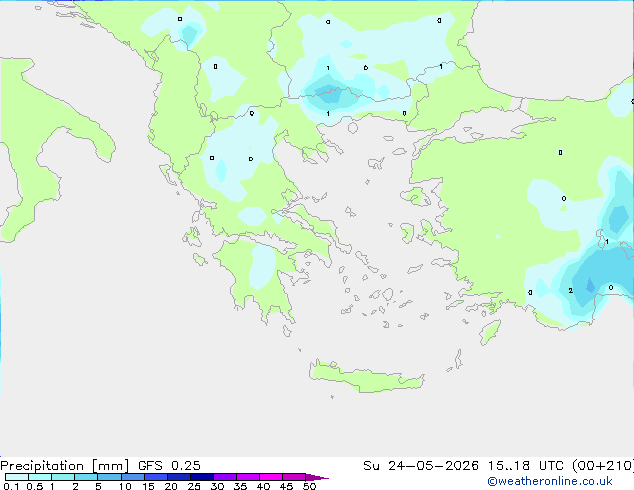Click the '10' legend scale label

click(125, 486)
